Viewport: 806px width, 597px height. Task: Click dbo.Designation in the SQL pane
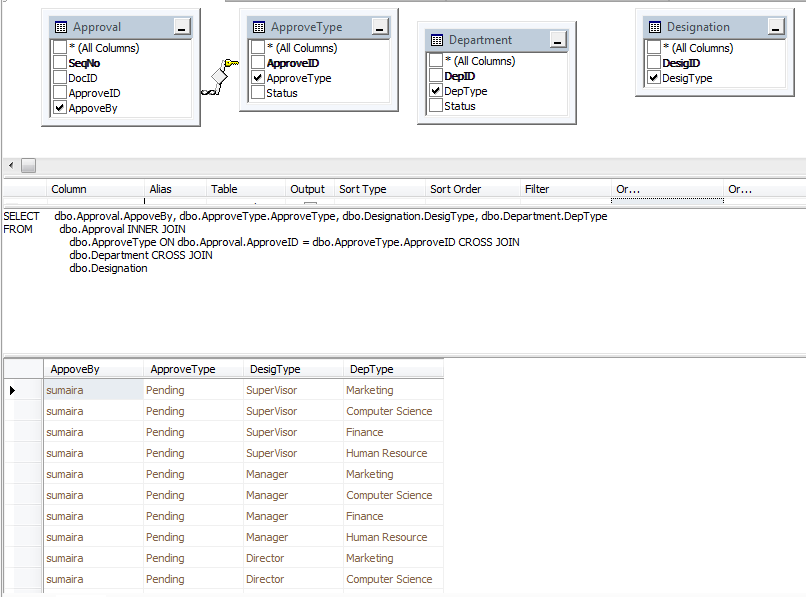click(x=108, y=268)
